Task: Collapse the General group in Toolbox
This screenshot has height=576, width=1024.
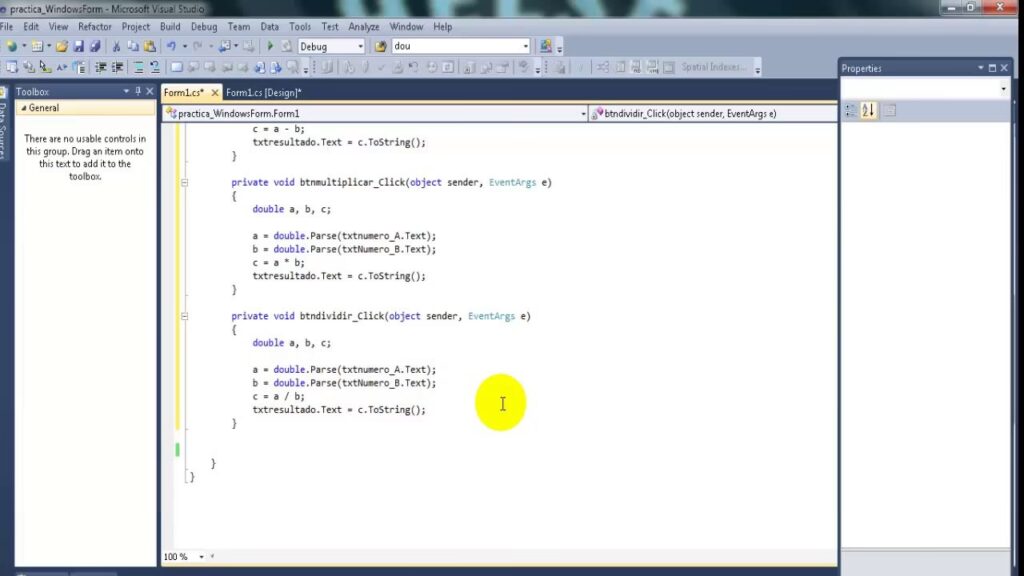Action: (x=21, y=108)
